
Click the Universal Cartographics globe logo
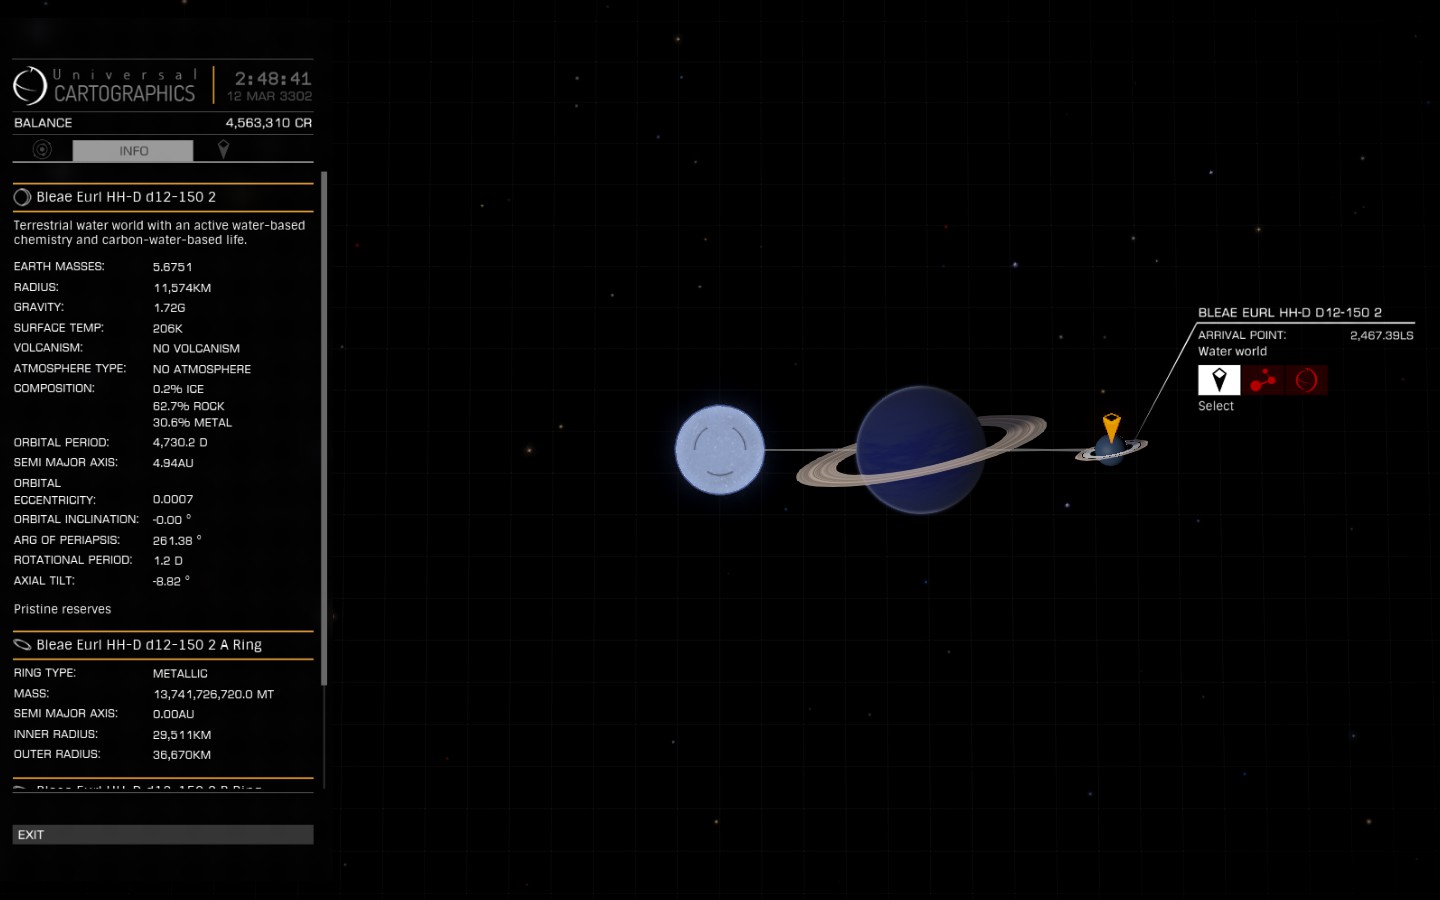30,86
